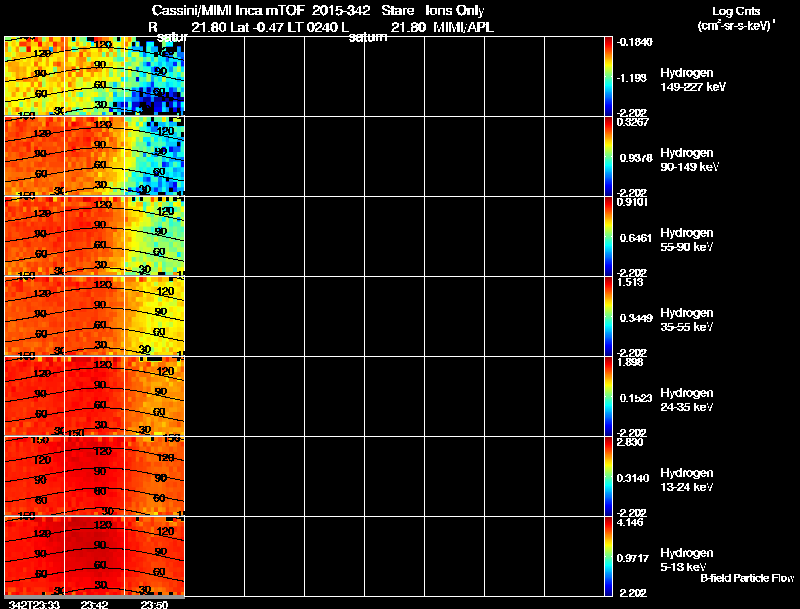Click the Hydrogen 5-13 keV color bar
Viewport: 800px width, 609px height.
tap(608, 556)
